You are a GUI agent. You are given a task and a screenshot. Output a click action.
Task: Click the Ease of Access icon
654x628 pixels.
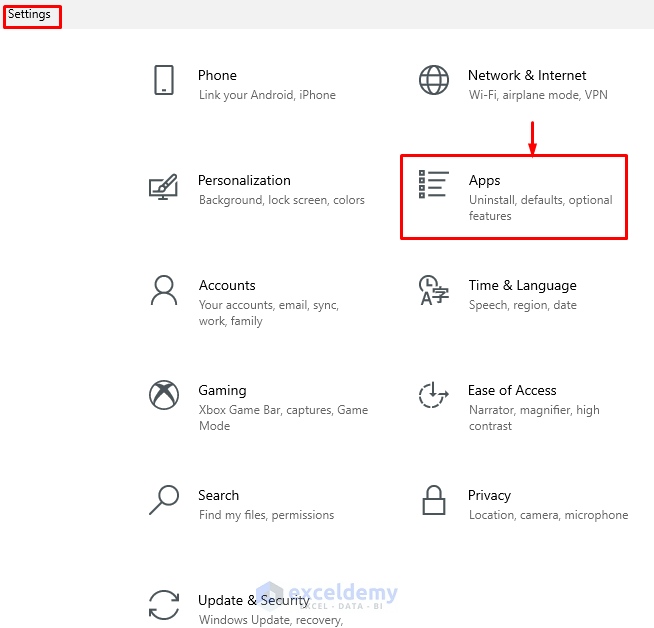(434, 395)
